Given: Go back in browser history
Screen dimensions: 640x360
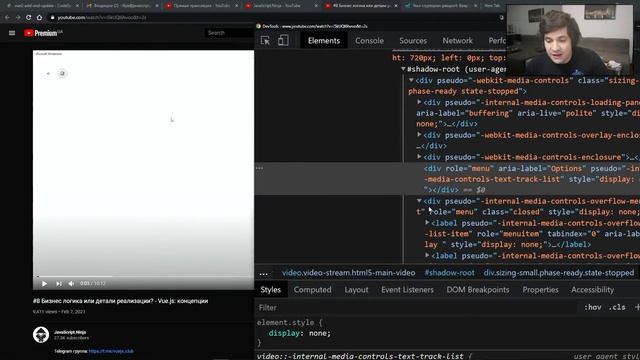Looking at the screenshot, I should tap(7, 18).
